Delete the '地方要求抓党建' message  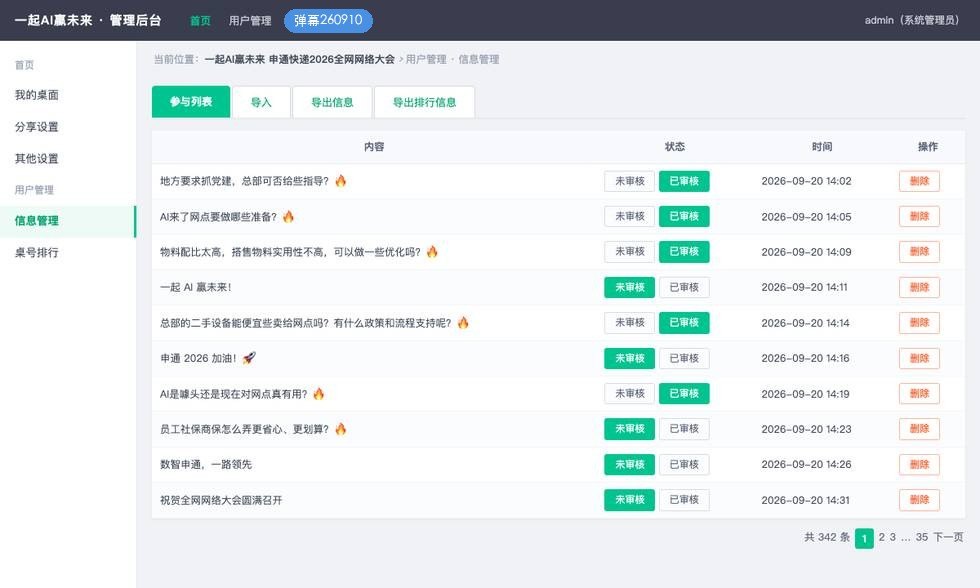[919, 181]
